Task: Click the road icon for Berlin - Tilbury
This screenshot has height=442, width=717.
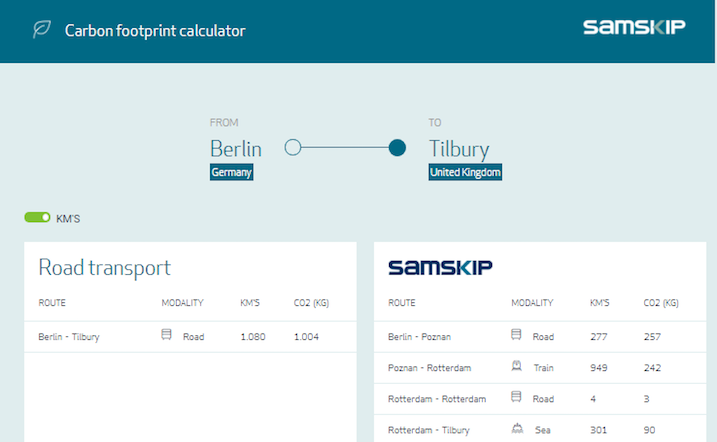Action: (167, 336)
